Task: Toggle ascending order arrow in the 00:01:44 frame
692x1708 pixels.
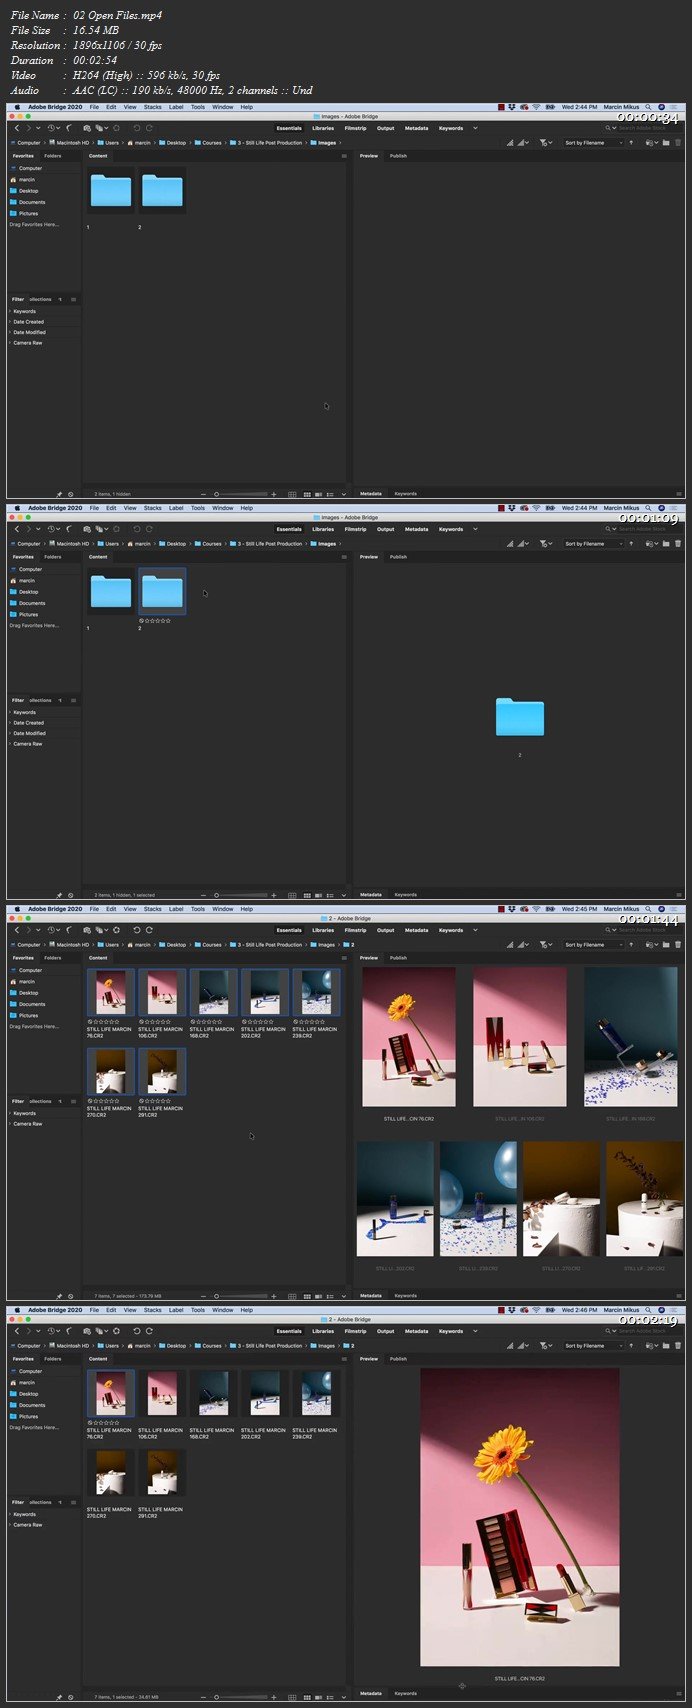Action: click(631, 944)
